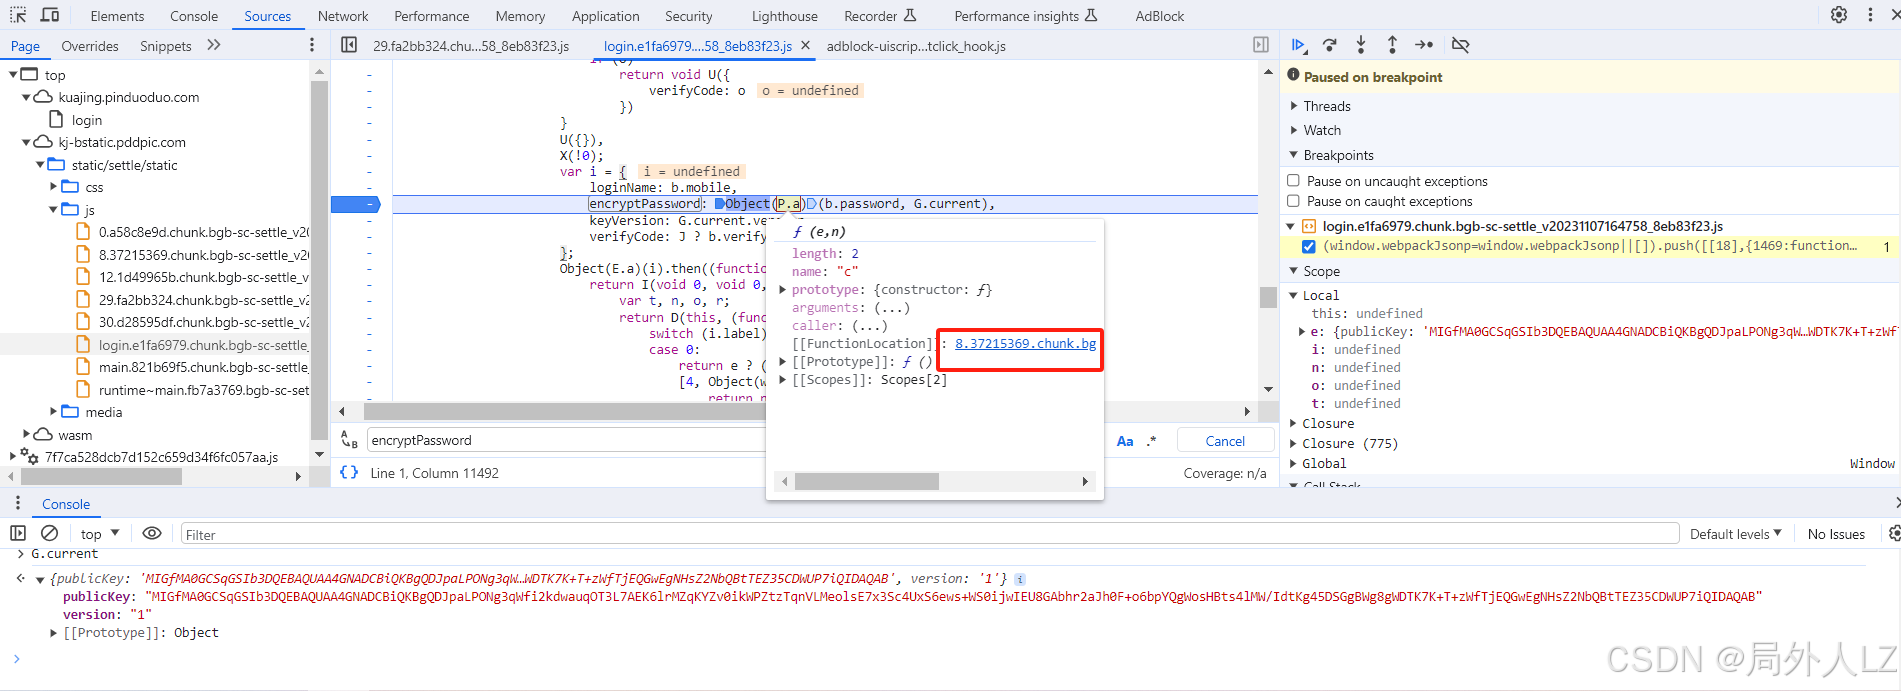Uncheck the window.webpackJsonp breakpoint checkbox
This screenshot has width=1901, height=691.
point(1308,246)
